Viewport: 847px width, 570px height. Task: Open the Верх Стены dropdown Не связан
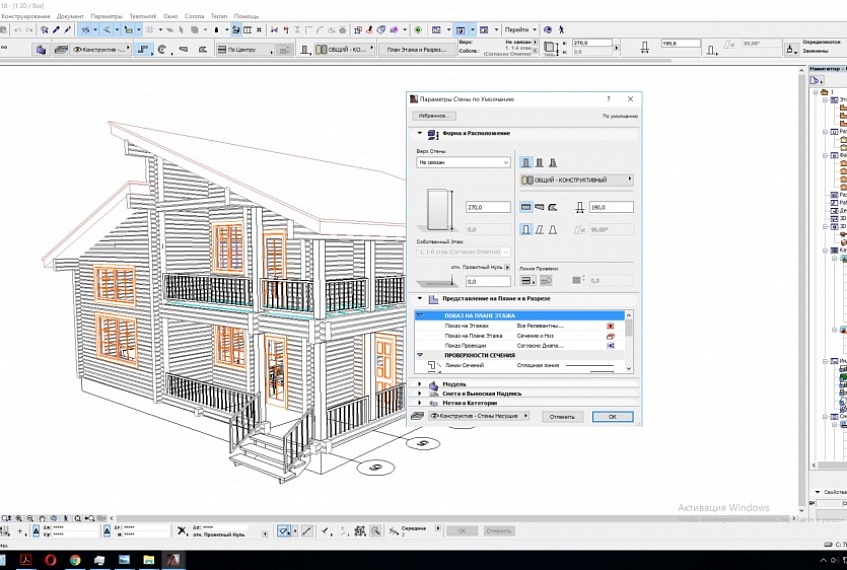point(463,162)
